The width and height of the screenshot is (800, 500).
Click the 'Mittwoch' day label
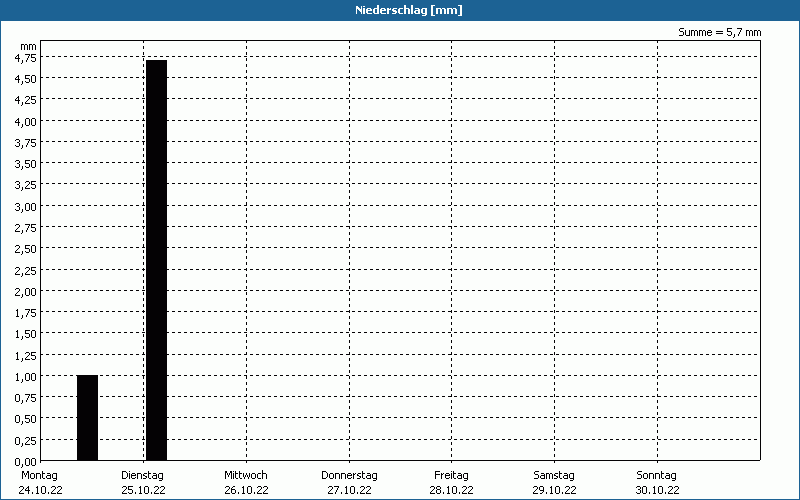tap(246, 476)
